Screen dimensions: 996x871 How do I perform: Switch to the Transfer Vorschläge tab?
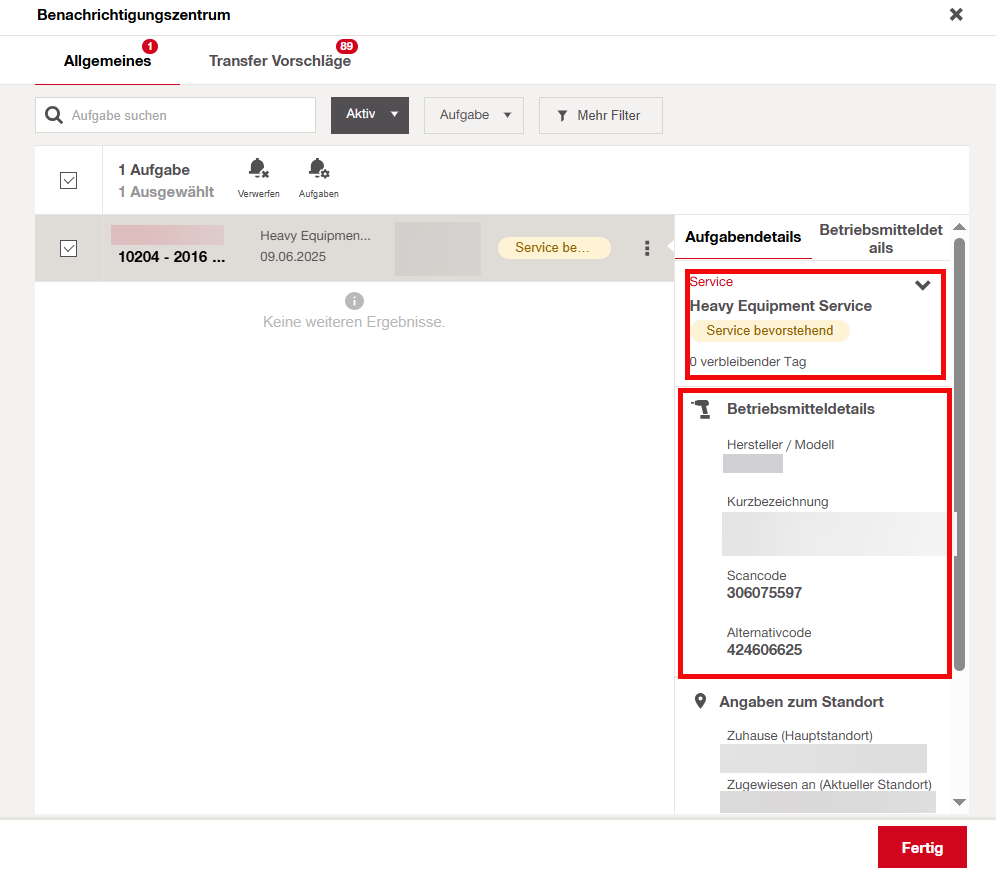click(279, 61)
